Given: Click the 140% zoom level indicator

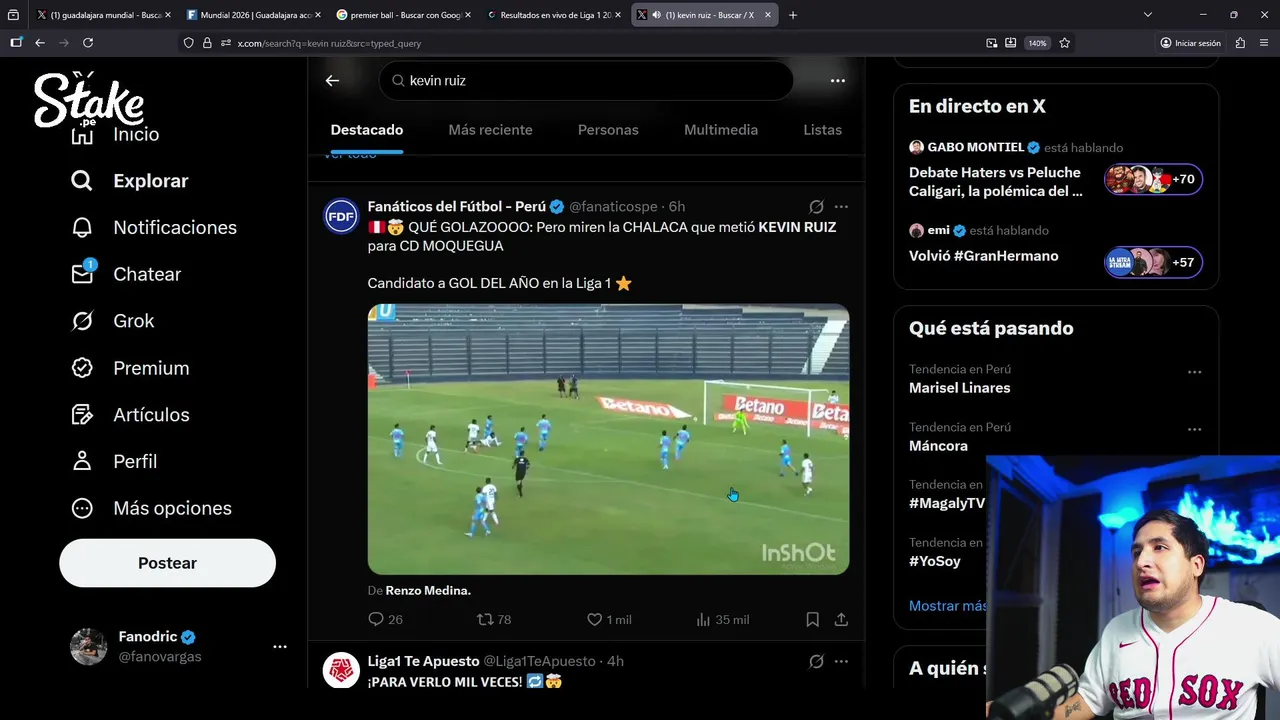Looking at the screenshot, I should (x=1037, y=43).
